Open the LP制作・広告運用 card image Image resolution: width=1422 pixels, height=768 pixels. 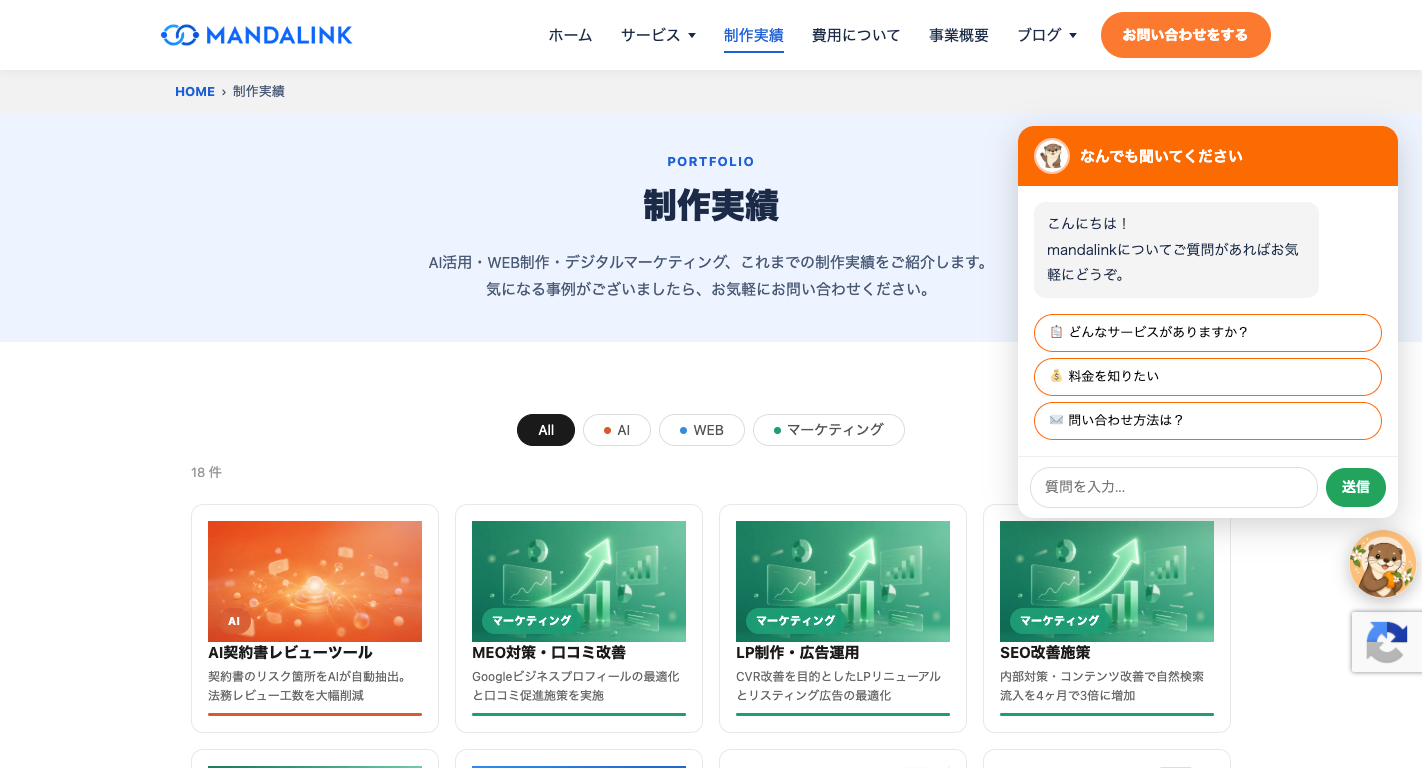click(843, 581)
